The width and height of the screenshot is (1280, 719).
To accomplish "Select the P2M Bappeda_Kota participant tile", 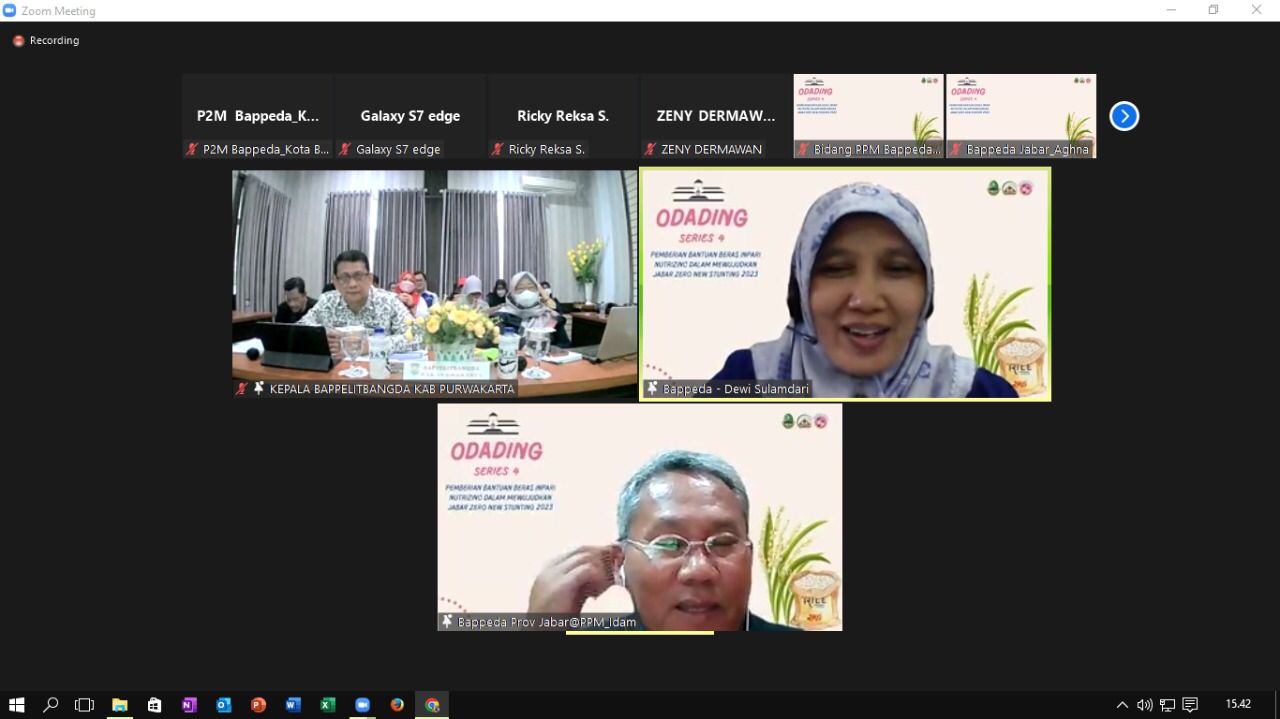I will pyautogui.click(x=258, y=116).
